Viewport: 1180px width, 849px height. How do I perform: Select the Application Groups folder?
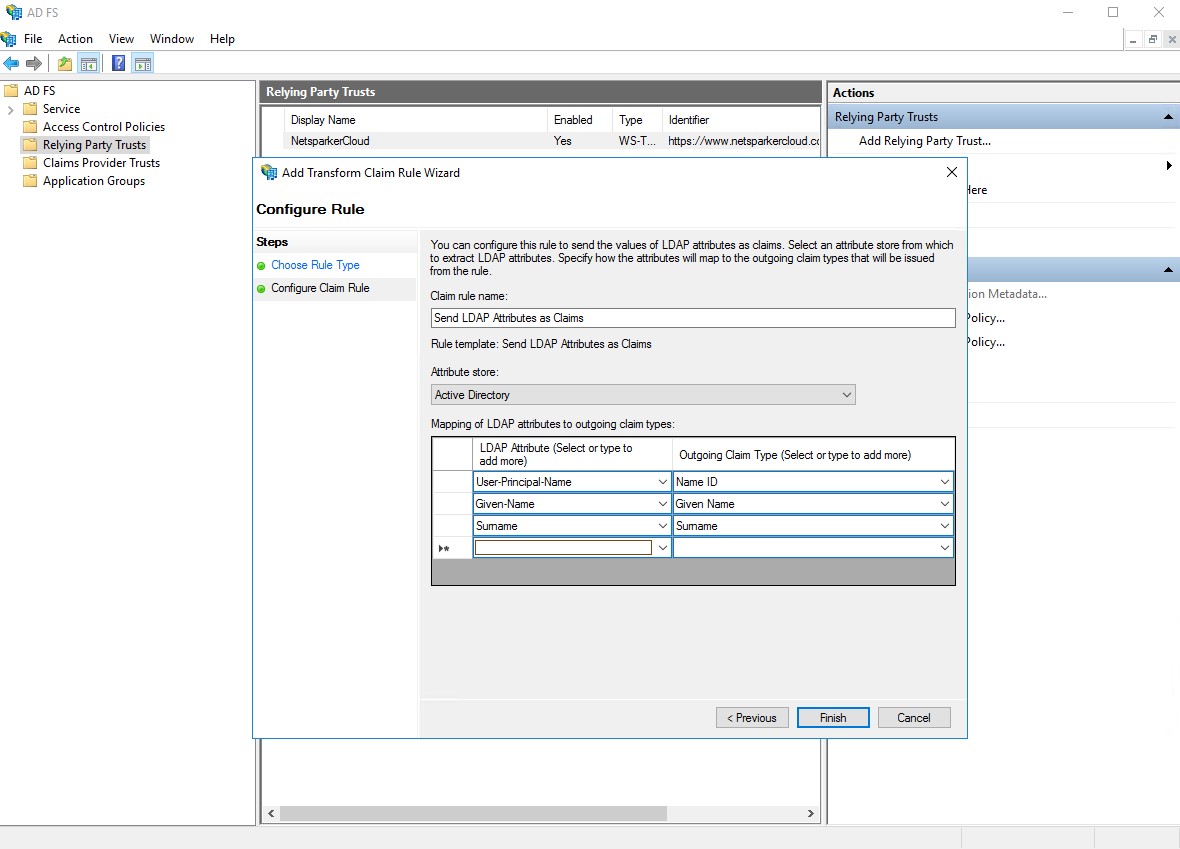(93, 181)
